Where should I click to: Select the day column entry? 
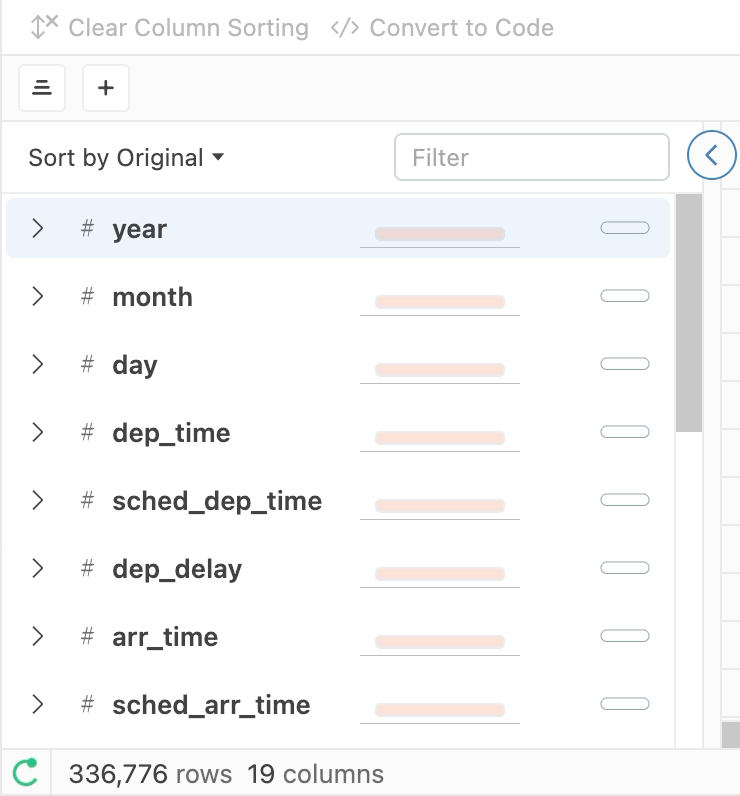pos(135,365)
